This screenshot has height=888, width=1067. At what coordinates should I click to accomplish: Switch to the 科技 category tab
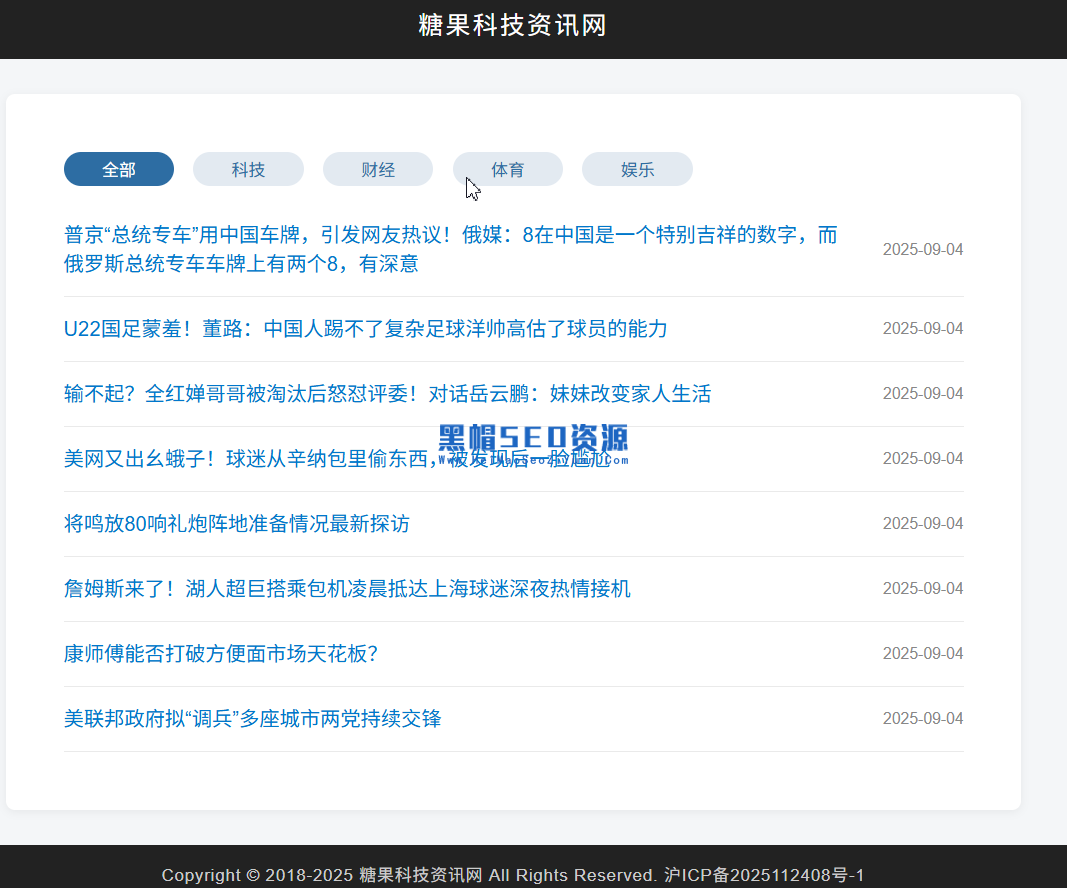248,169
